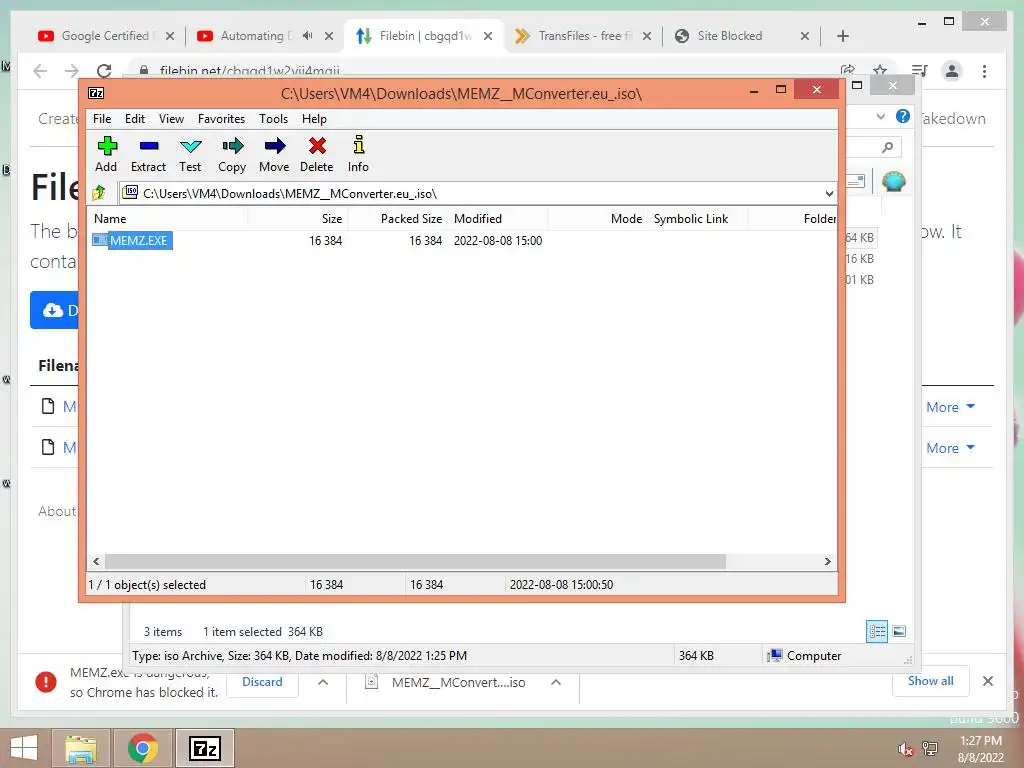The height and width of the screenshot is (768, 1024).
Task: Expand options for the MEMZ__MConvert iso download
Action: pos(556,682)
